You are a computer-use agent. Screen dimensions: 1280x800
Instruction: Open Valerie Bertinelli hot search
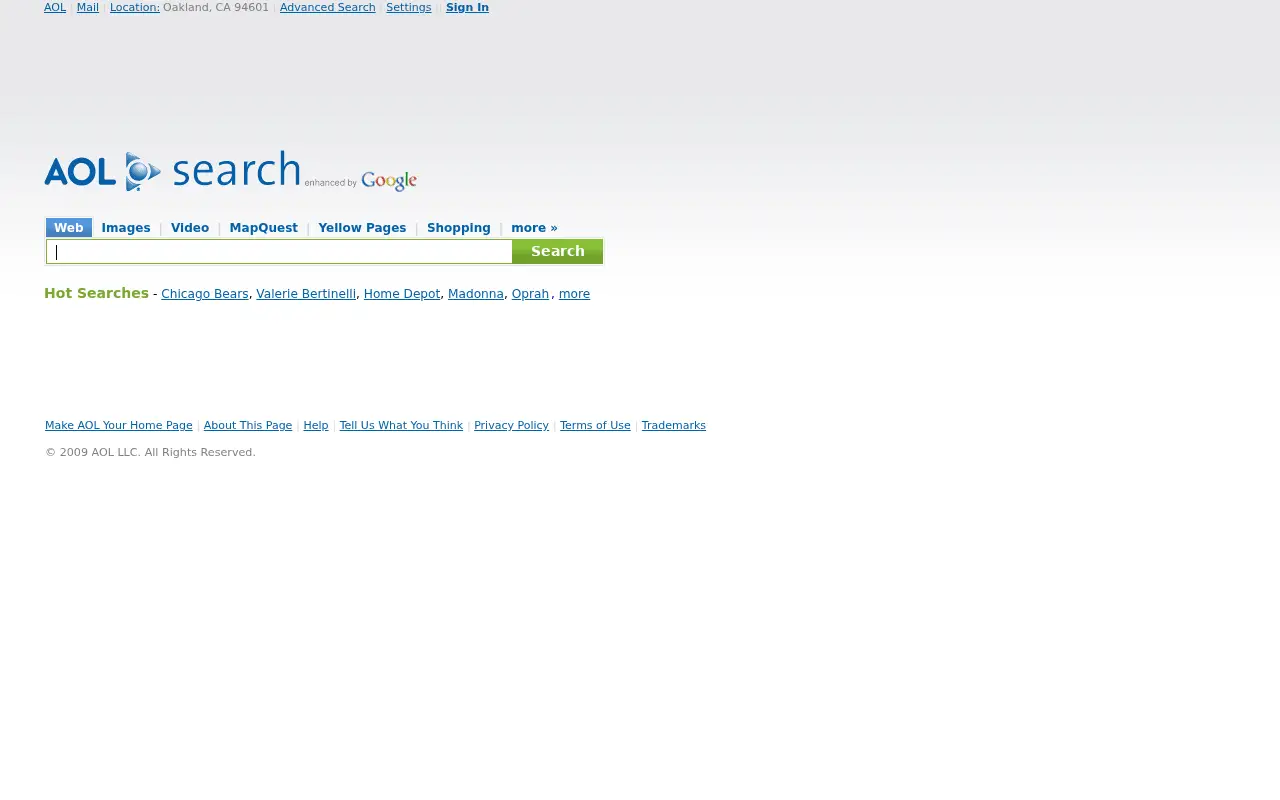[x=306, y=294]
